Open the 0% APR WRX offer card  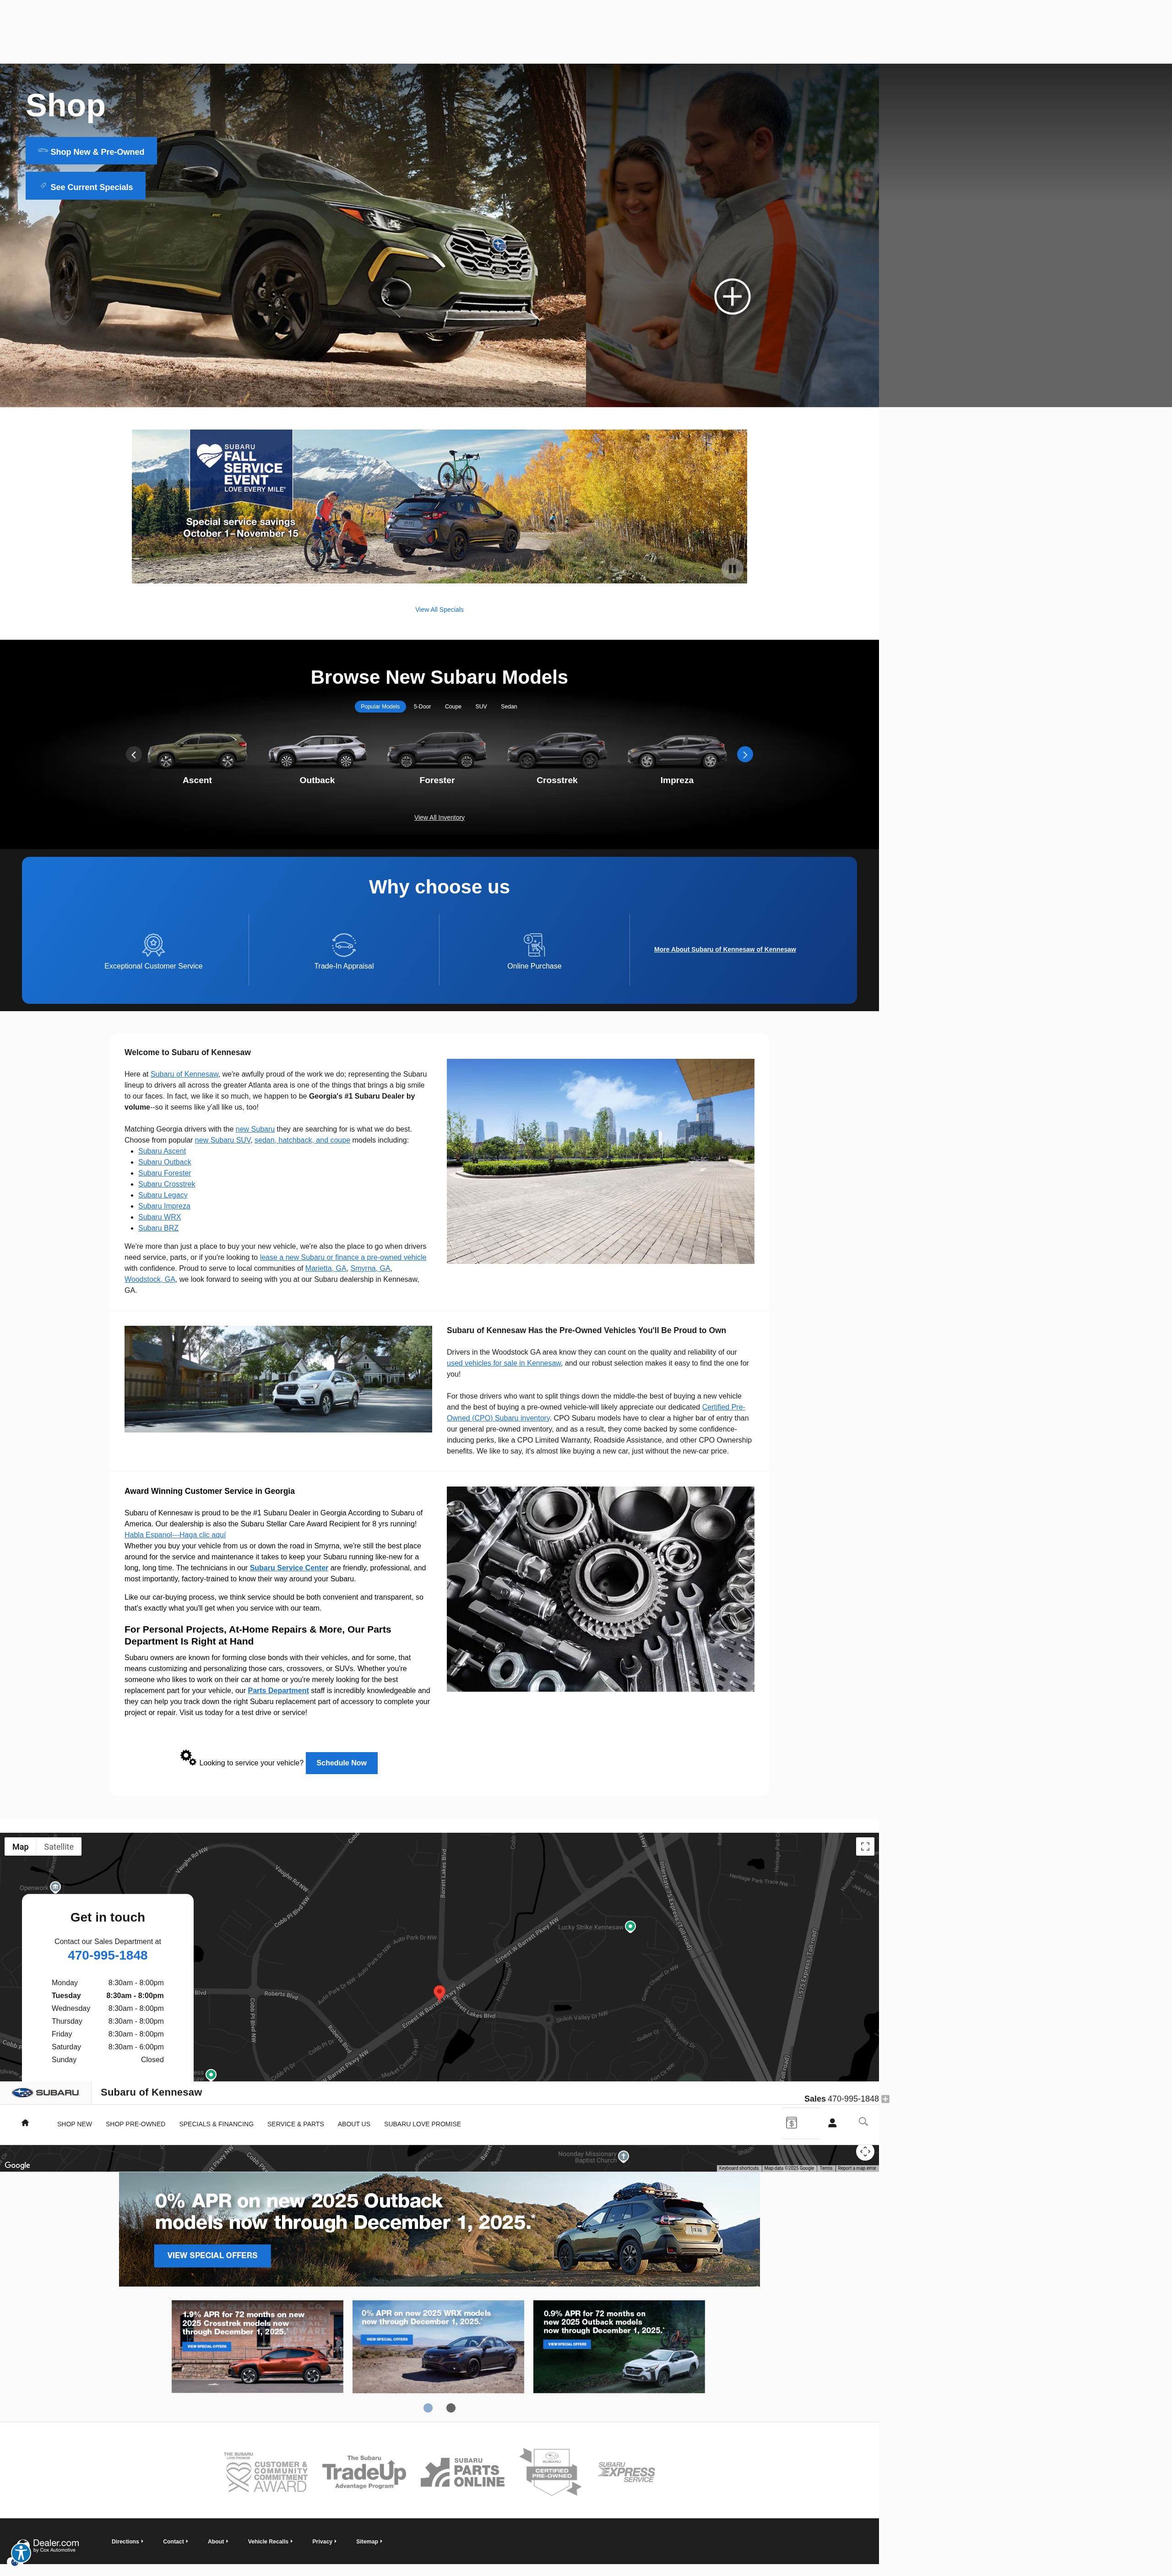pyautogui.click(x=438, y=2347)
